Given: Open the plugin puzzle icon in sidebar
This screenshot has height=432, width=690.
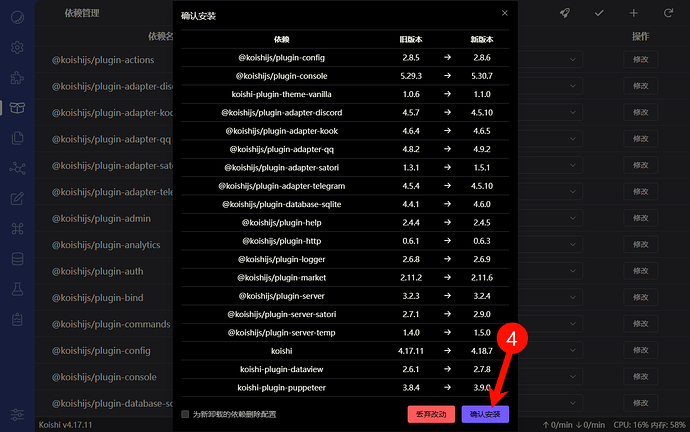Looking at the screenshot, I should point(17,78).
